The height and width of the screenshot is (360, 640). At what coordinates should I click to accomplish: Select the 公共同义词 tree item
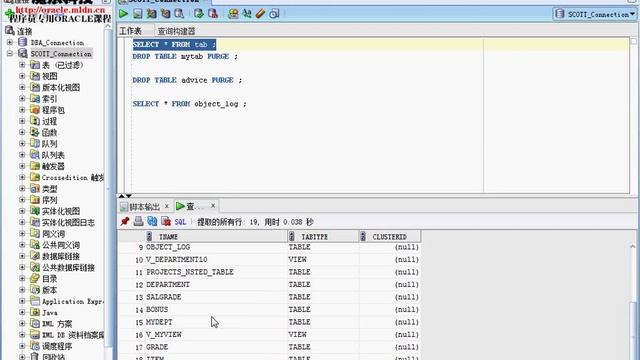(x=61, y=245)
